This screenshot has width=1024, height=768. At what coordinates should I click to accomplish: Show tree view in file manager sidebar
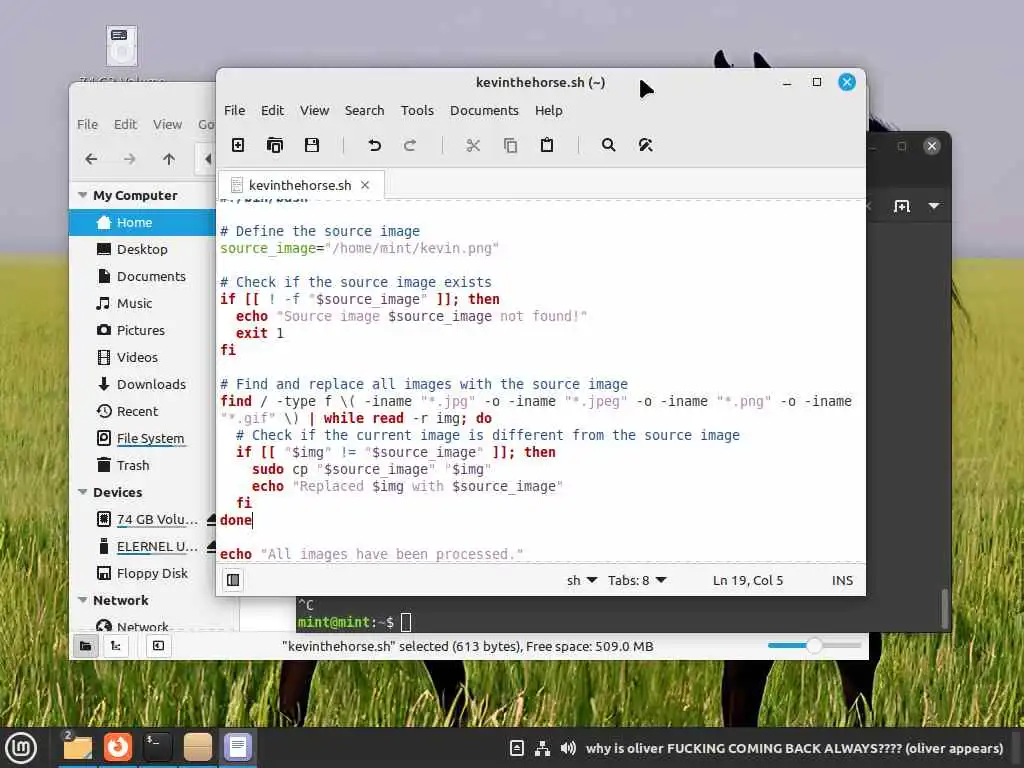(x=116, y=646)
